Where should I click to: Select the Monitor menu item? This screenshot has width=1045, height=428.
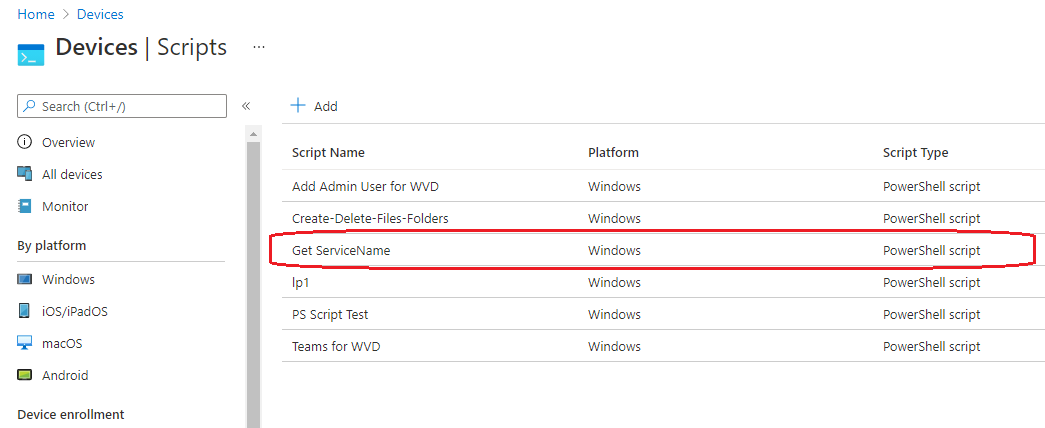(65, 207)
